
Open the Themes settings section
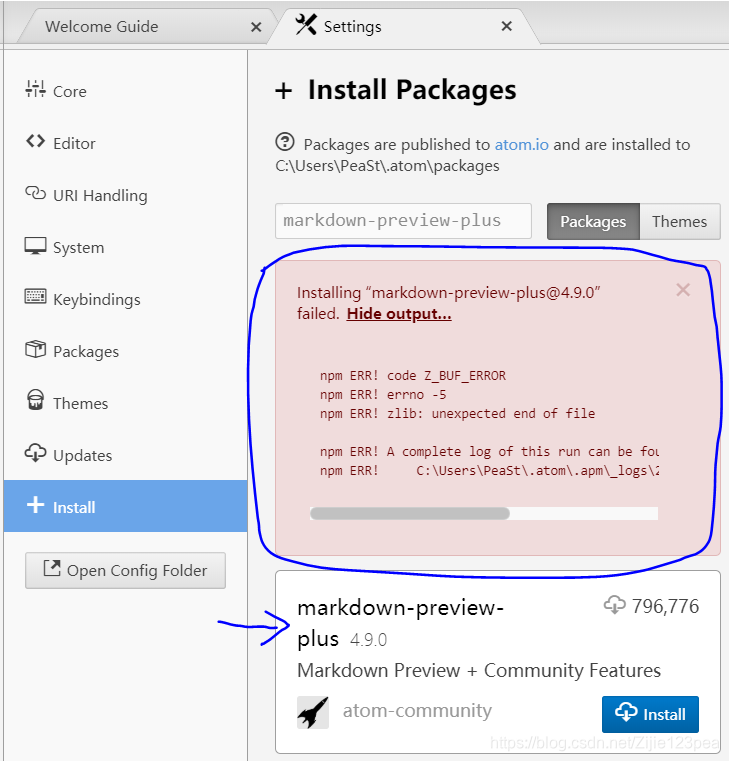pyautogui.click(x=125, y=403)
